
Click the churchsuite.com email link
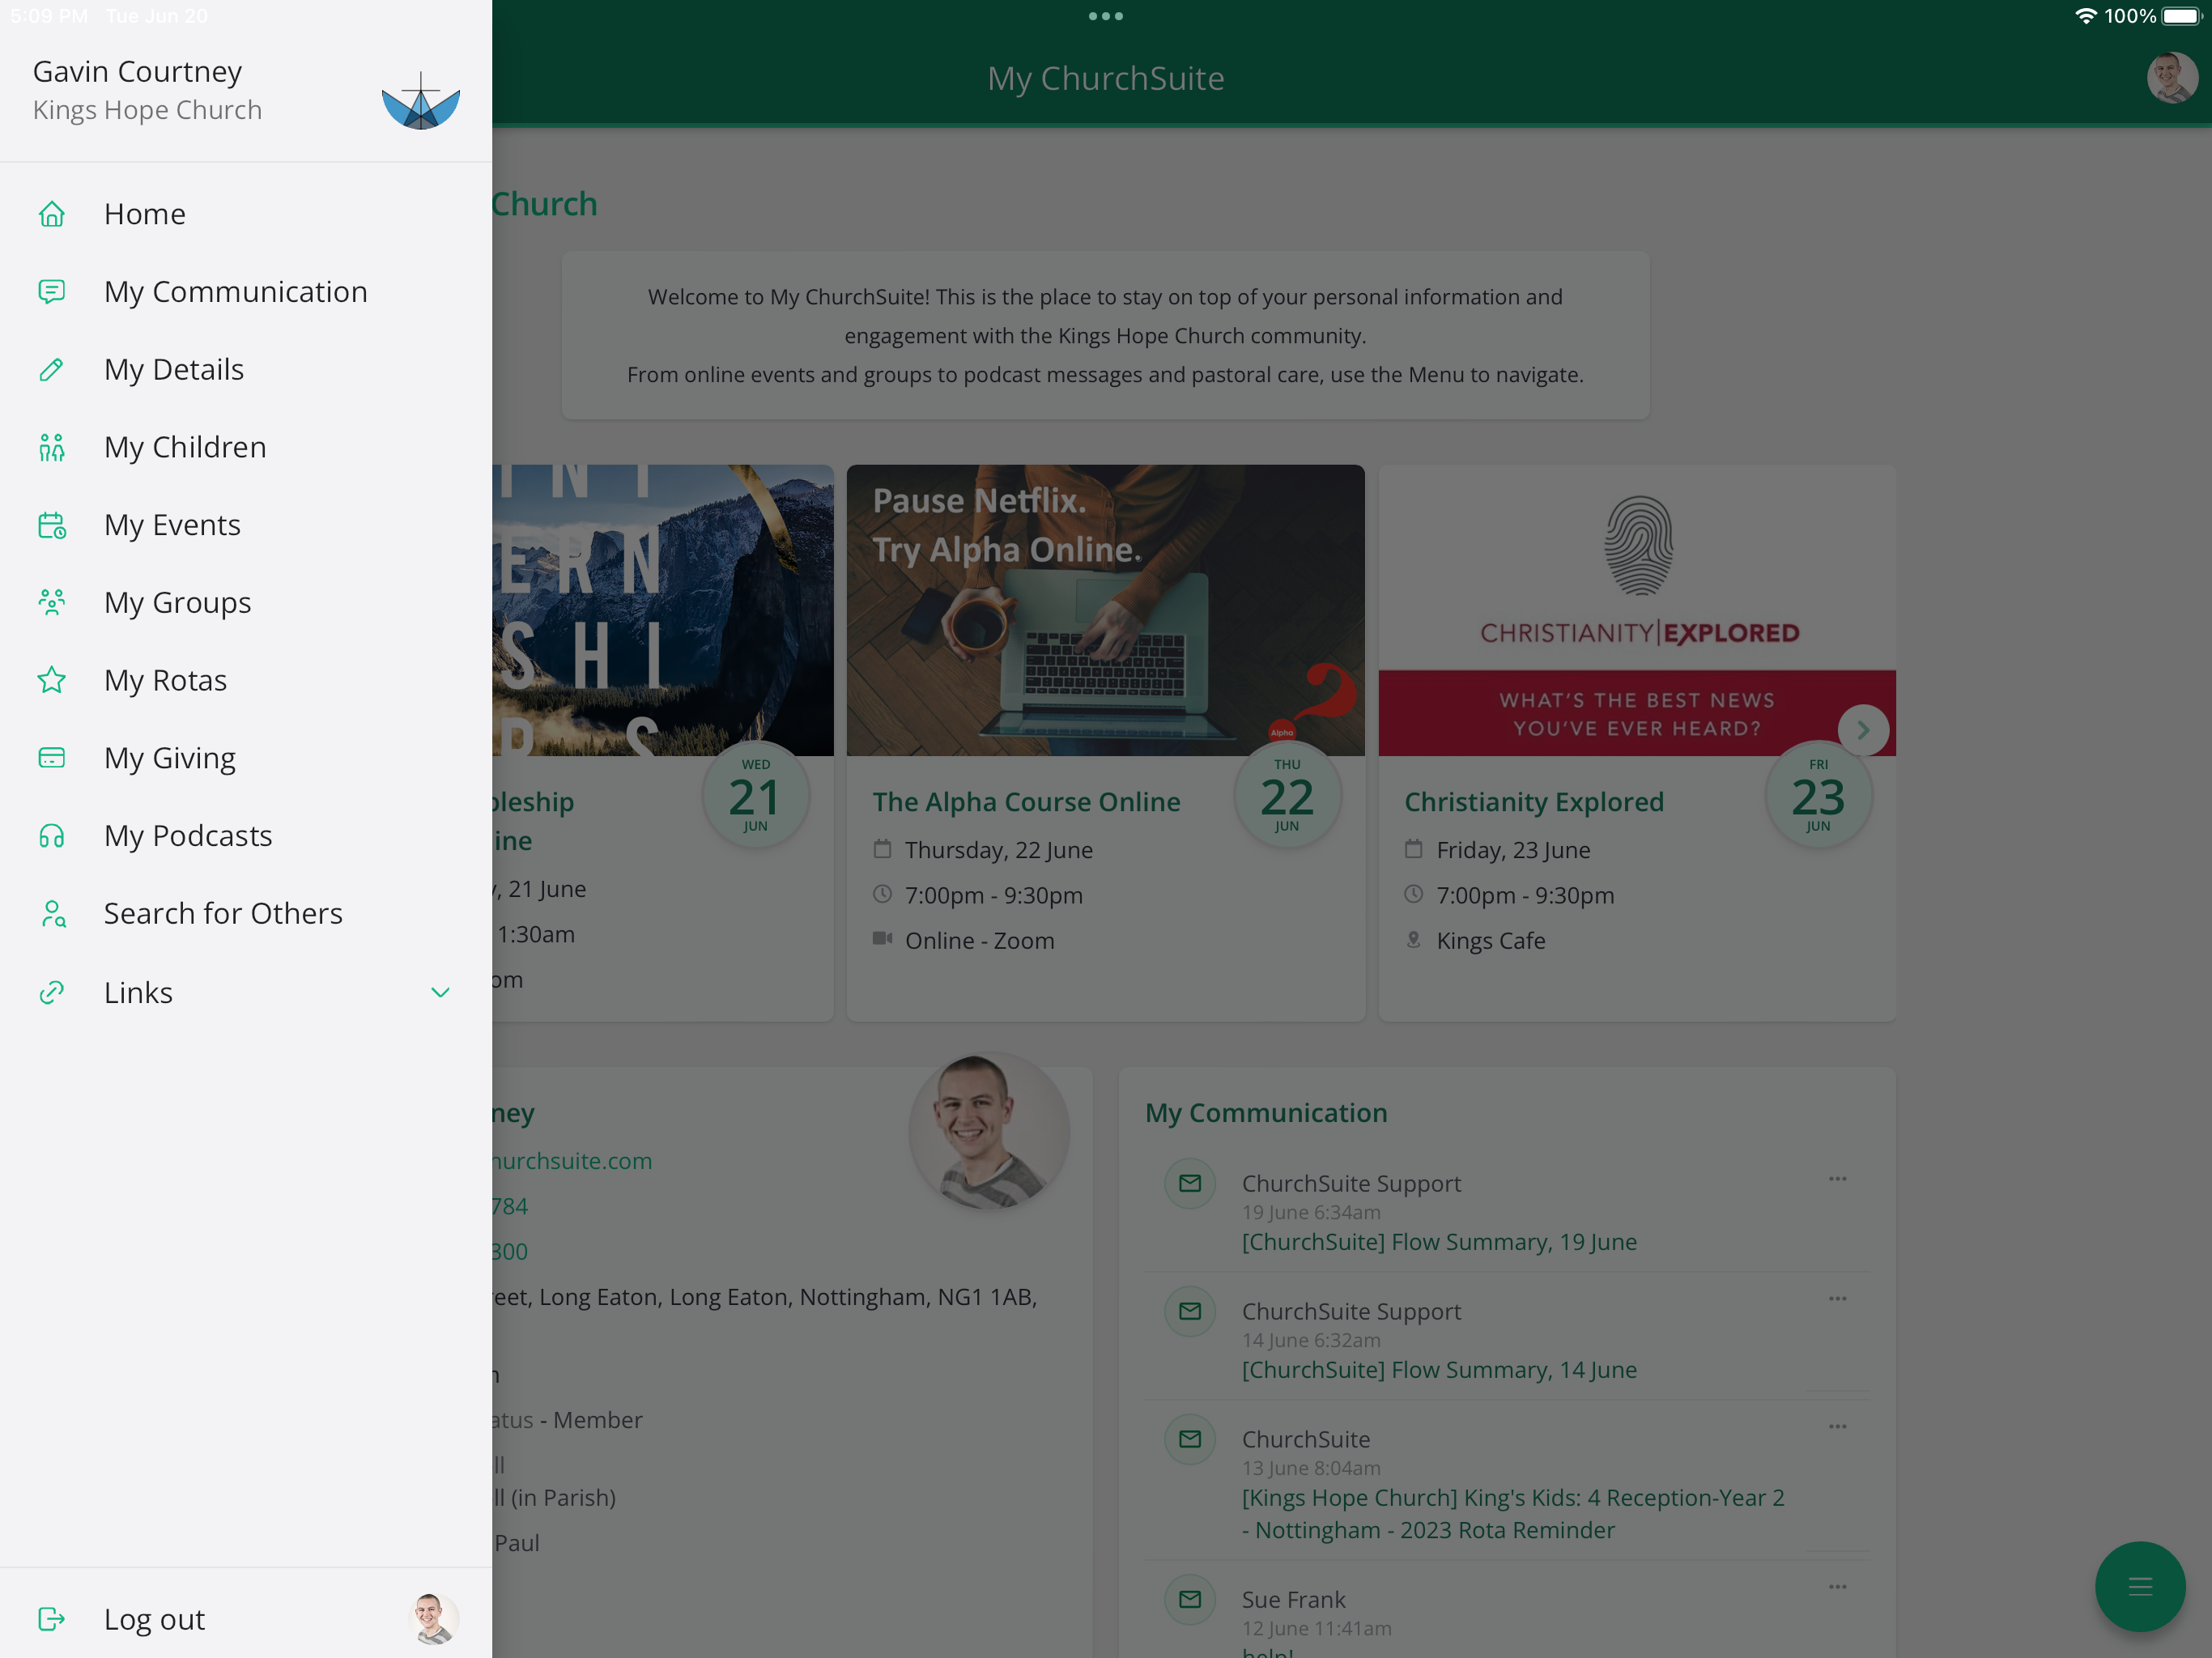(x=571, y=1161)
